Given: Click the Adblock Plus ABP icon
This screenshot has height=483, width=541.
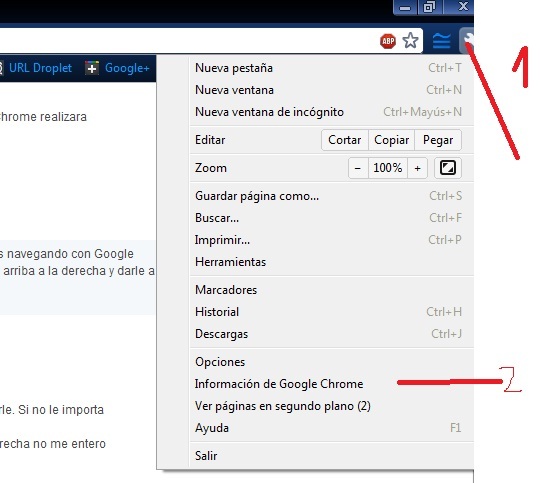Looking at the screenshot, I should (x=388, y=41).
